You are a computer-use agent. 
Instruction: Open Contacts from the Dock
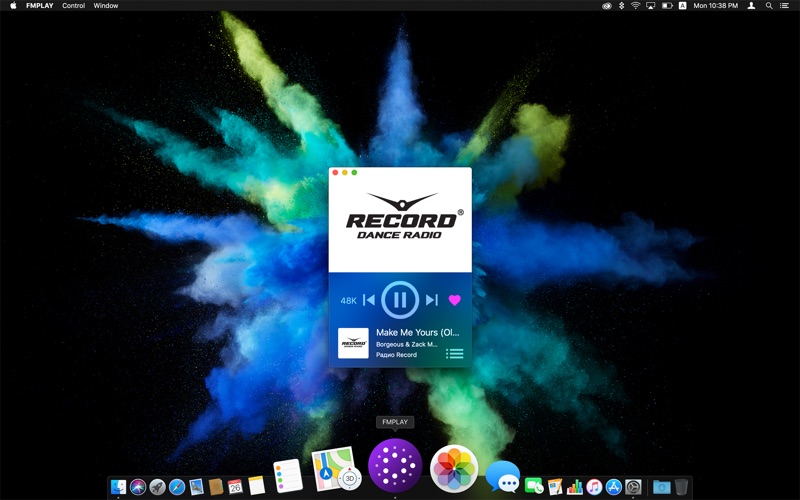click(216, 487)
